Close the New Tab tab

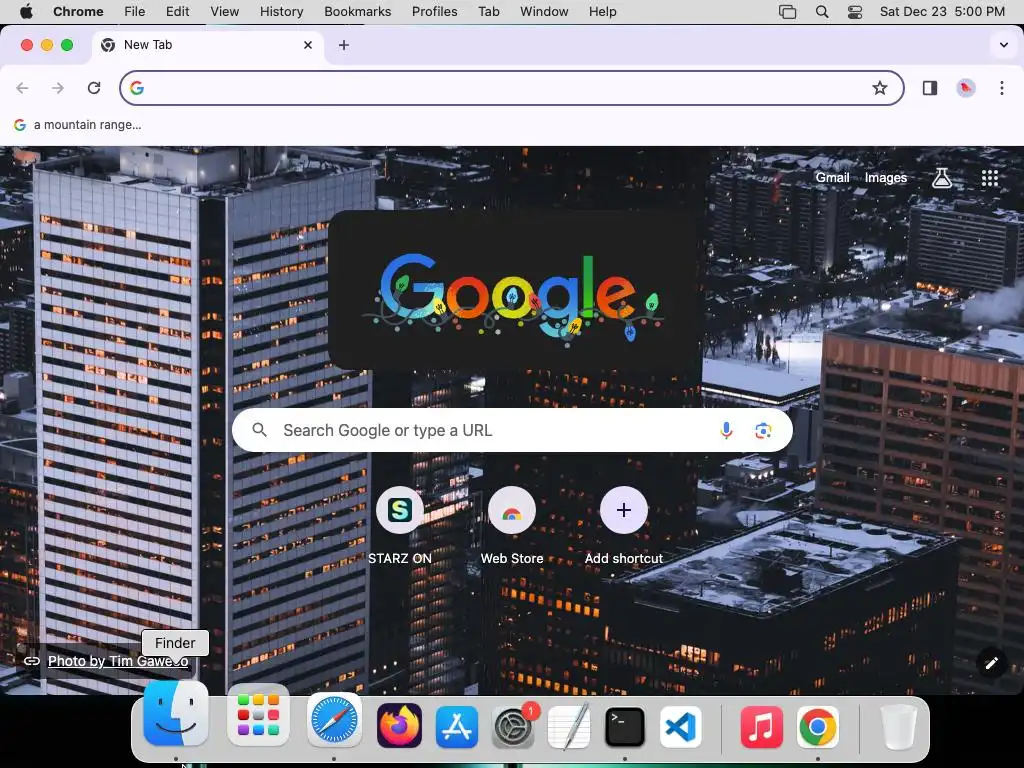point(308,45)
